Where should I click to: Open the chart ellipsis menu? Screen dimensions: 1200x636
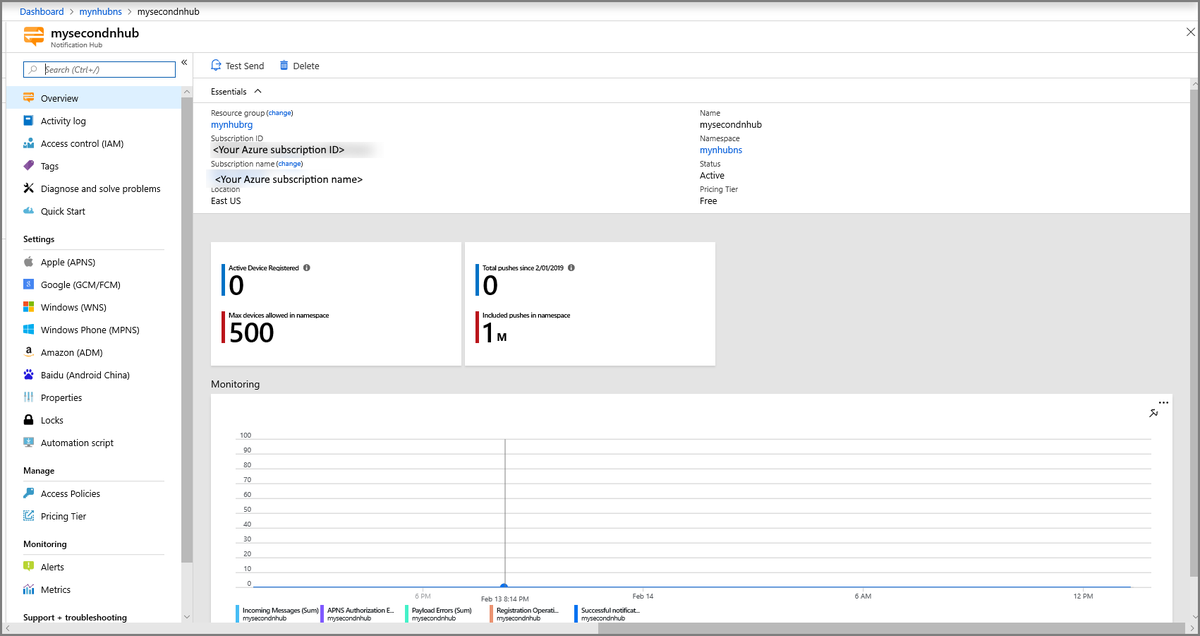point(1163,402)
